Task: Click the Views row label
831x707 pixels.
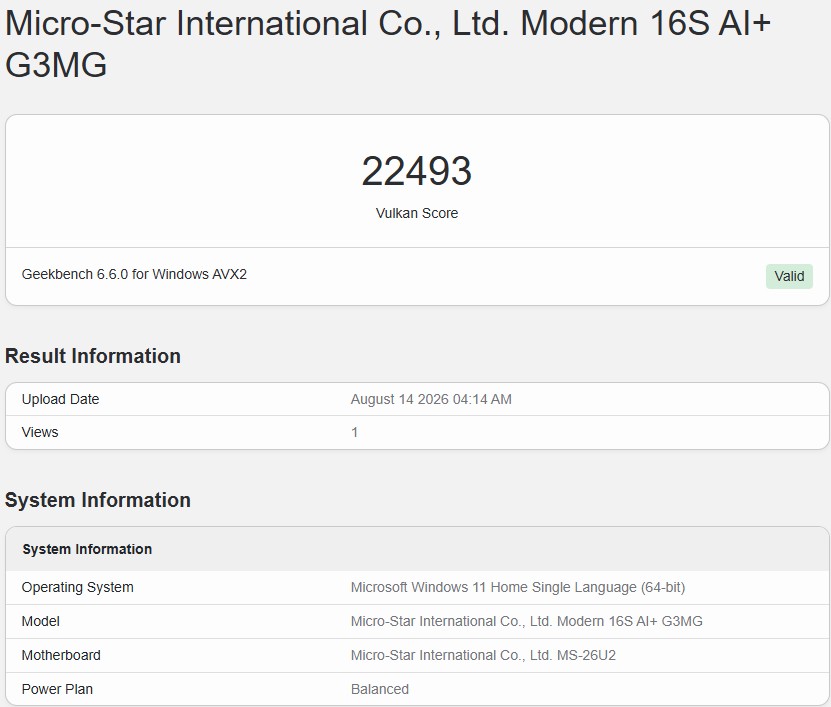Action: pos(40,432)
